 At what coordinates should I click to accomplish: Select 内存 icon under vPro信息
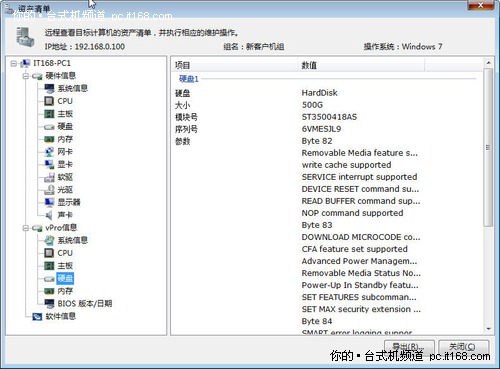coord(49,291)
